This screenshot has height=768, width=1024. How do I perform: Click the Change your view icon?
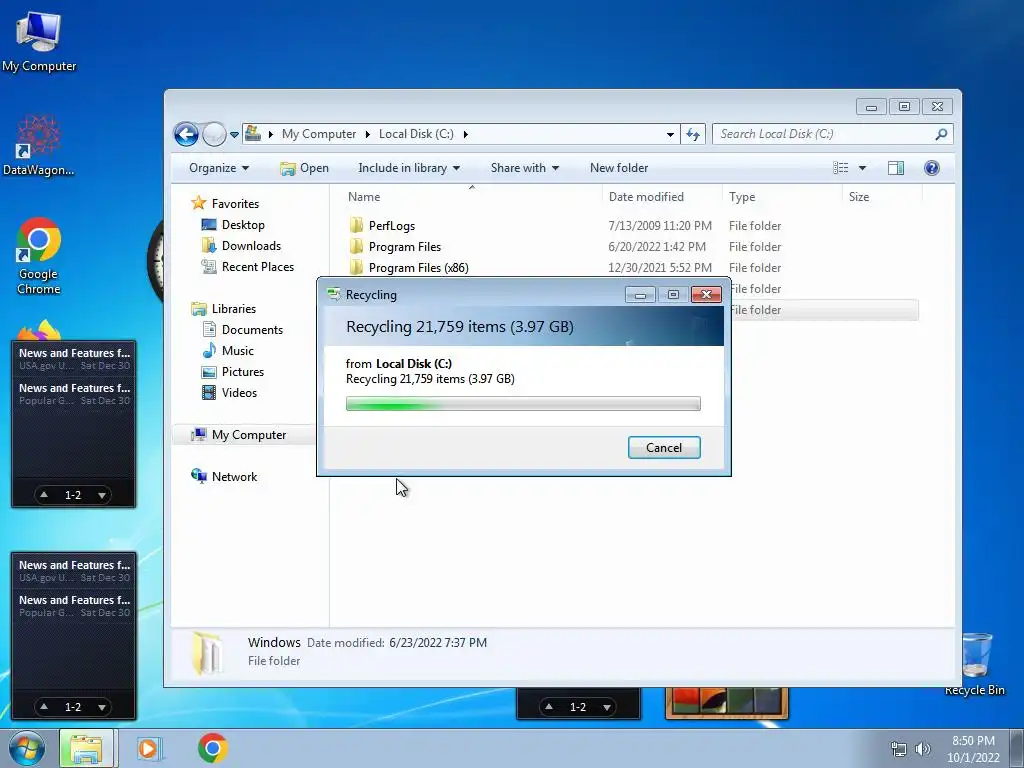click(840, 168)
